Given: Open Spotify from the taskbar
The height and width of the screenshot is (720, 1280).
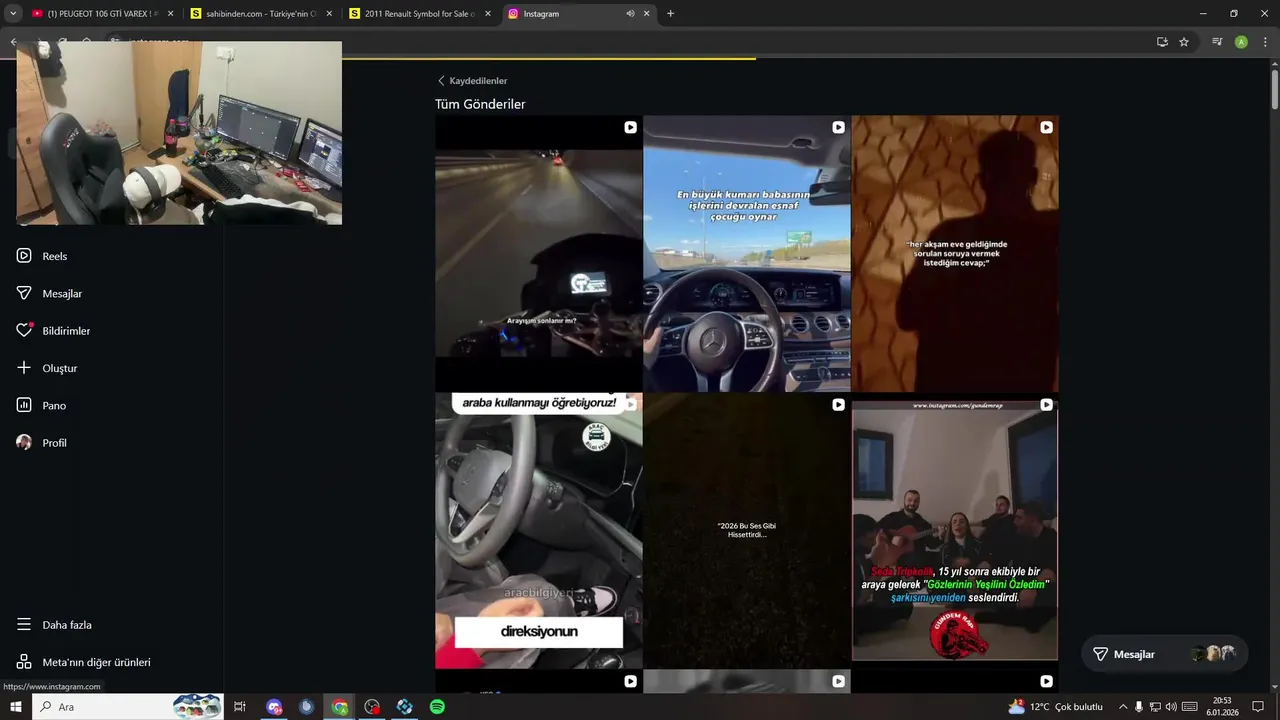Looking at the screenshot, I should 437,707.
